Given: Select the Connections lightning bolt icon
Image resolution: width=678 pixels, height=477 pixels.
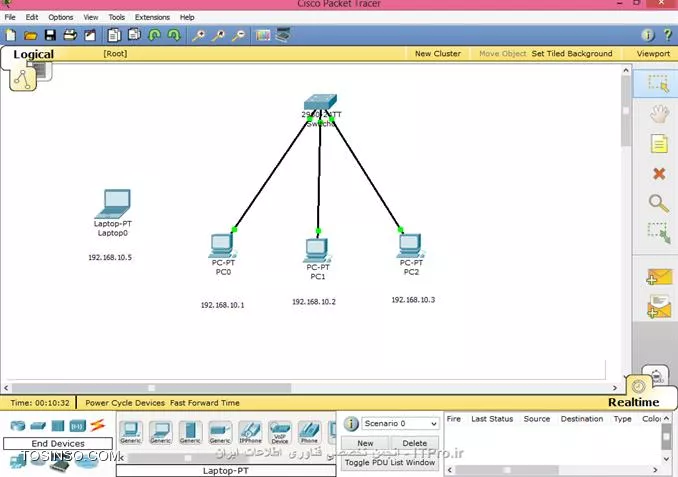Looking at the screenshot, I should tap(98, 425).
